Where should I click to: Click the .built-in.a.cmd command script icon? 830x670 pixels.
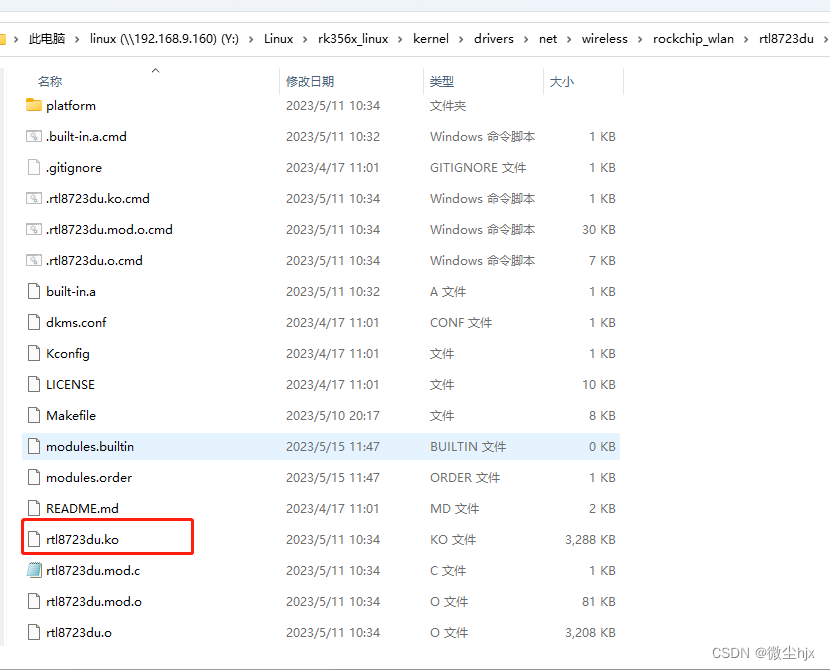point(33,136)
